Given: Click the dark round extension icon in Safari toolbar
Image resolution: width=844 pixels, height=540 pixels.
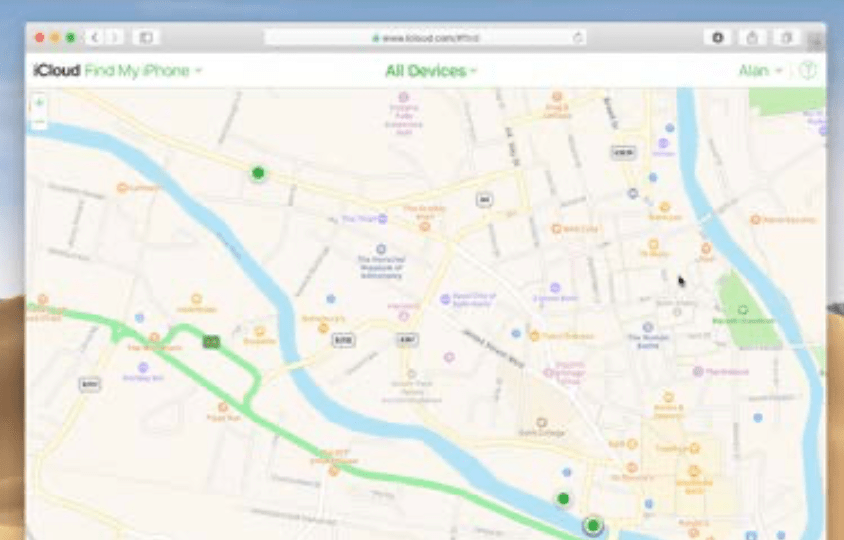Looking at the screenshot, I should pyautogui.click(x=718, y=38).
